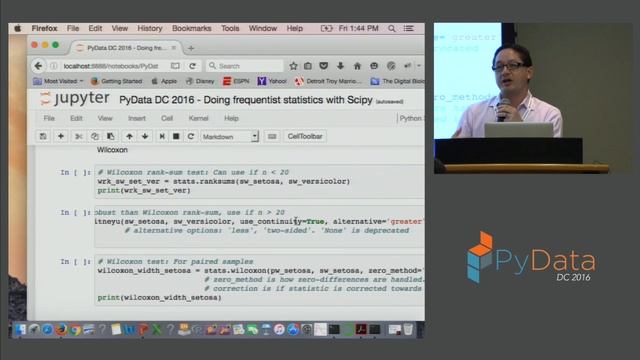This screenshot has width=640, height=360.
Task: Interrupt kernel with the stop square icon
Action: tap(176, 136)
